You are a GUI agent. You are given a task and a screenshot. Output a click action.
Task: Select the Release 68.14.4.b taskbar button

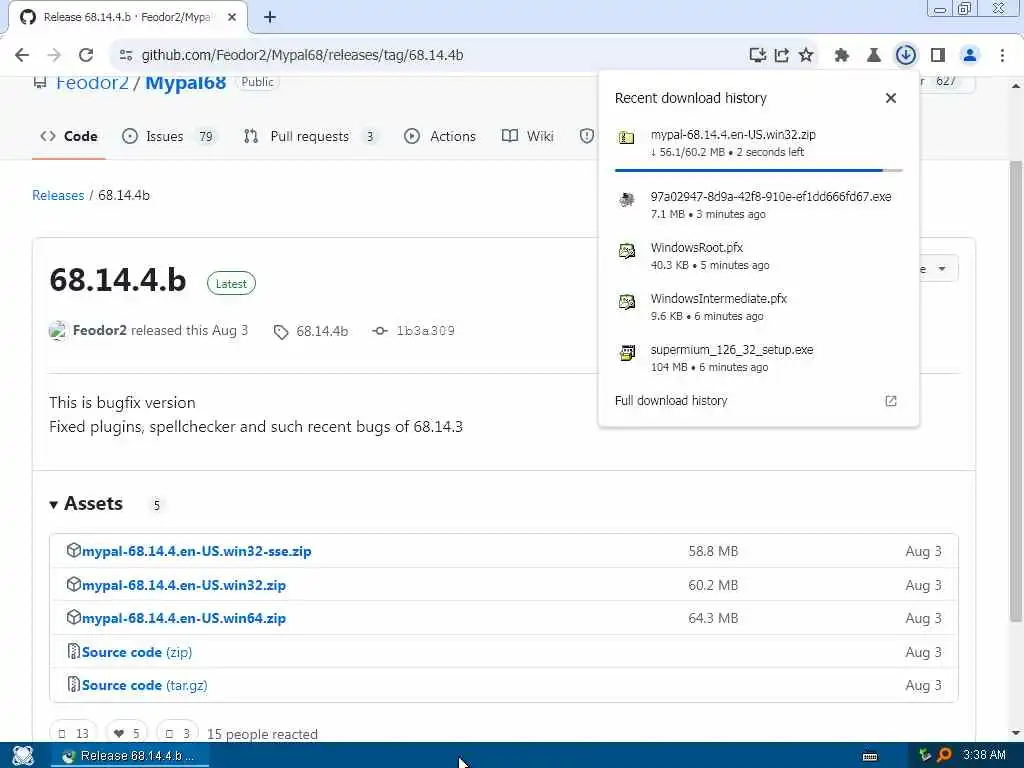point(129,756)
